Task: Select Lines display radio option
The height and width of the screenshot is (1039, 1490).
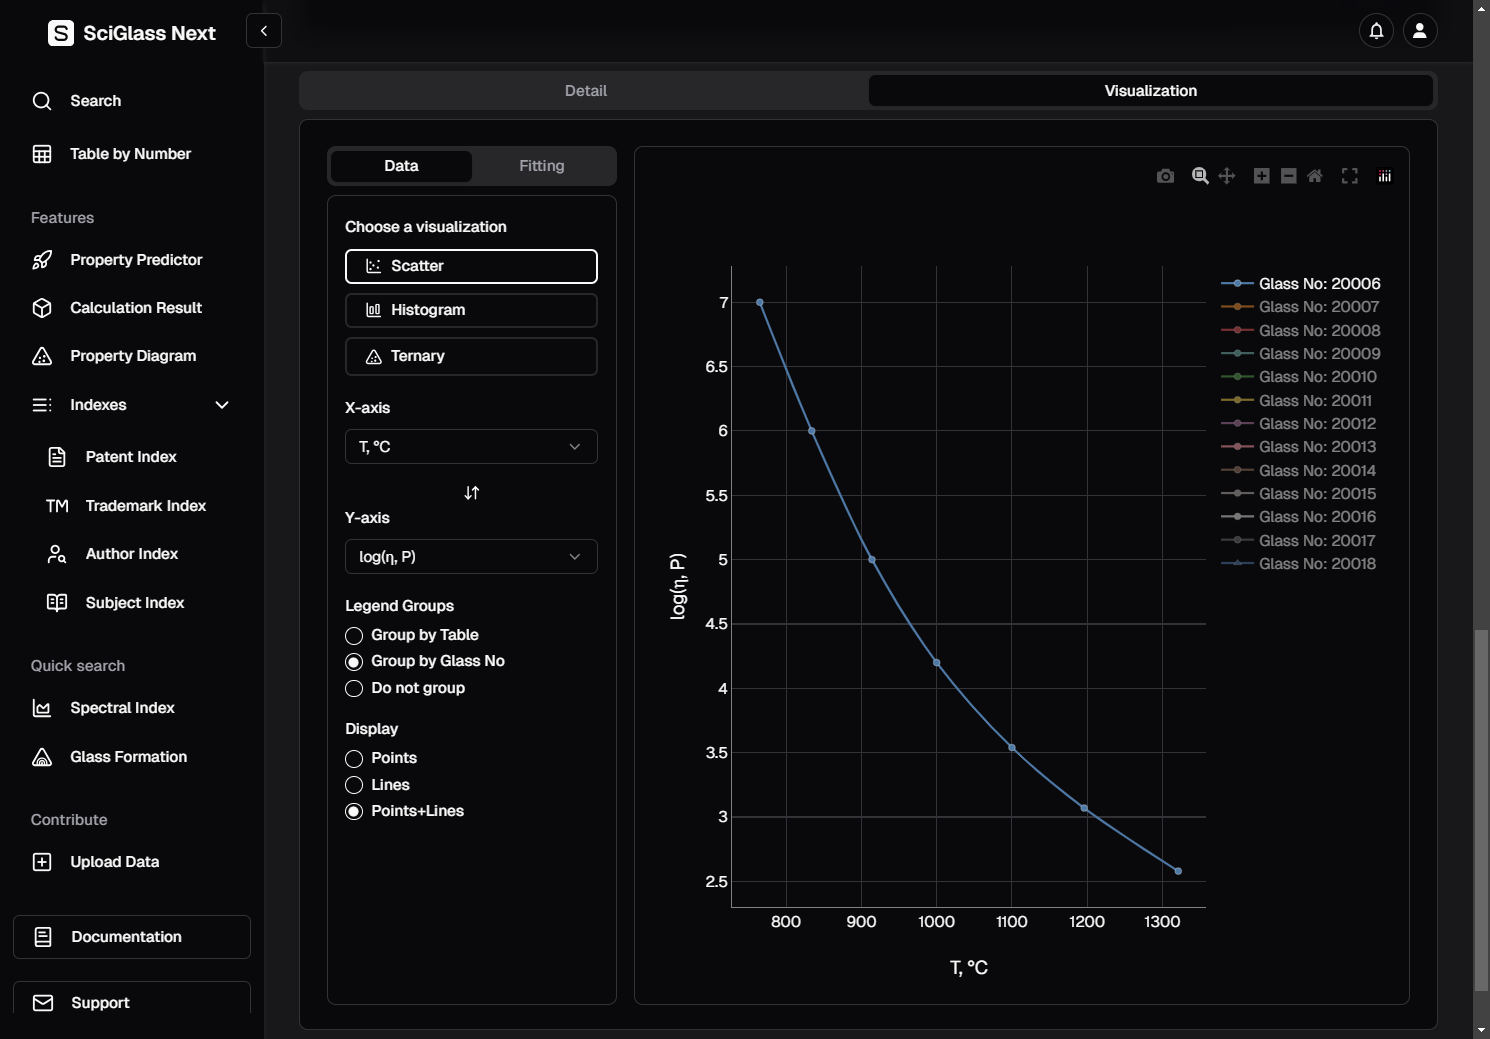Action: 354,786
